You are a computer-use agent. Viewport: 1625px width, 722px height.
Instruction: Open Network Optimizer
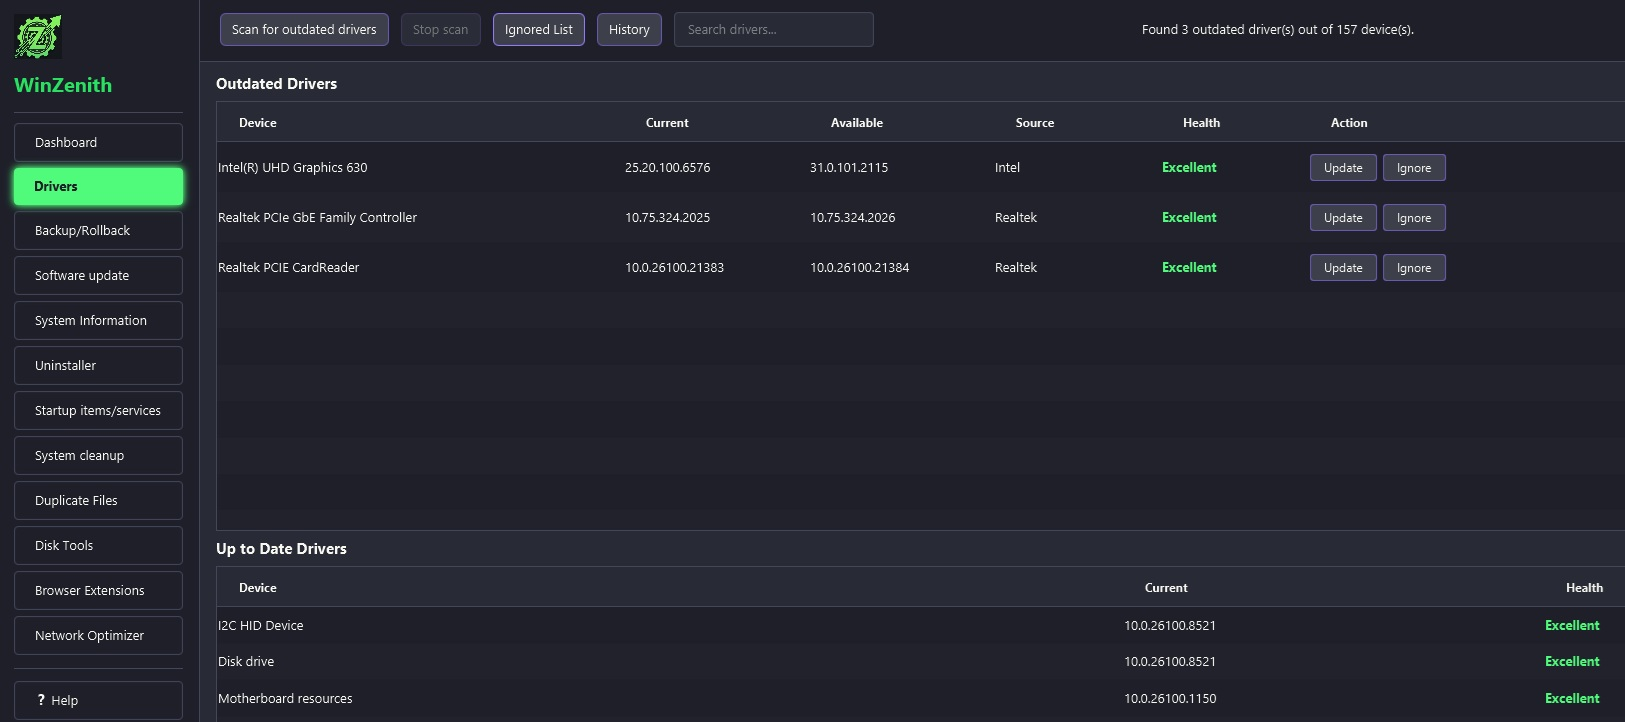(x=98, y=635)
